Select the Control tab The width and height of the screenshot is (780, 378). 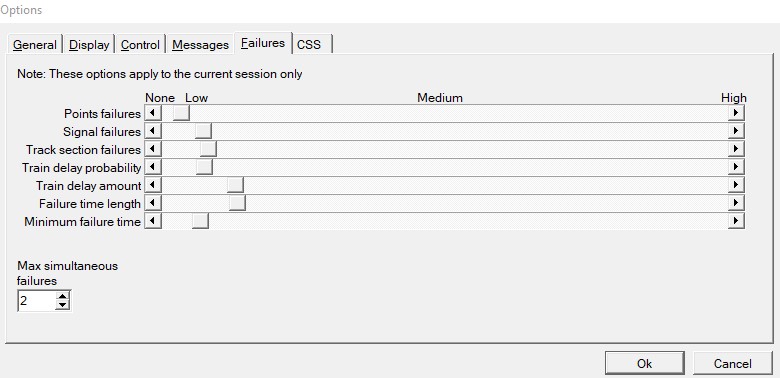click(x=140, y=45)
